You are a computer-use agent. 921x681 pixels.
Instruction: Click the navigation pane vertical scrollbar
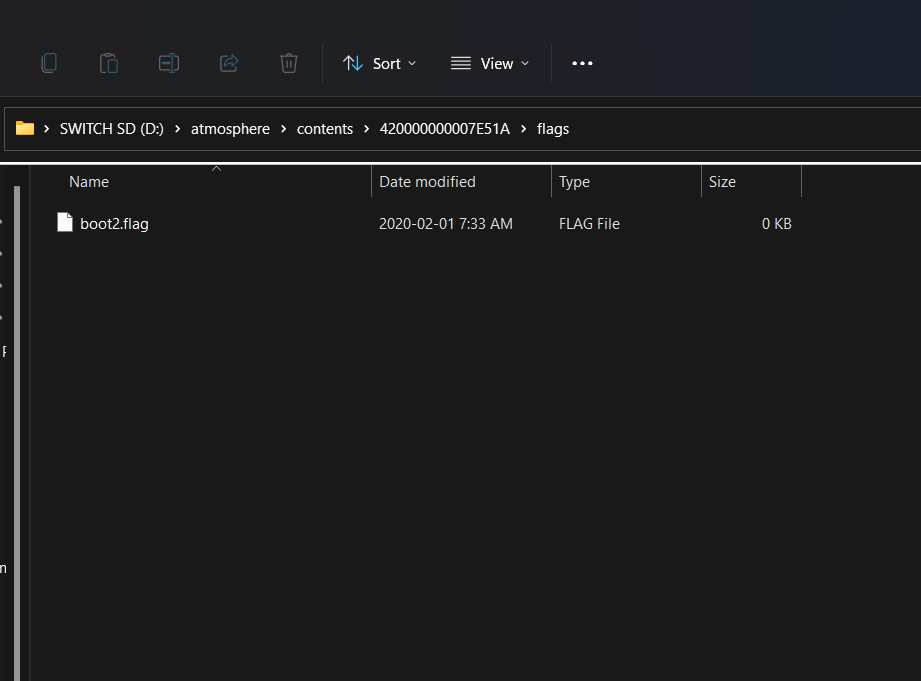pyautogui.click(x=17, y=433)
